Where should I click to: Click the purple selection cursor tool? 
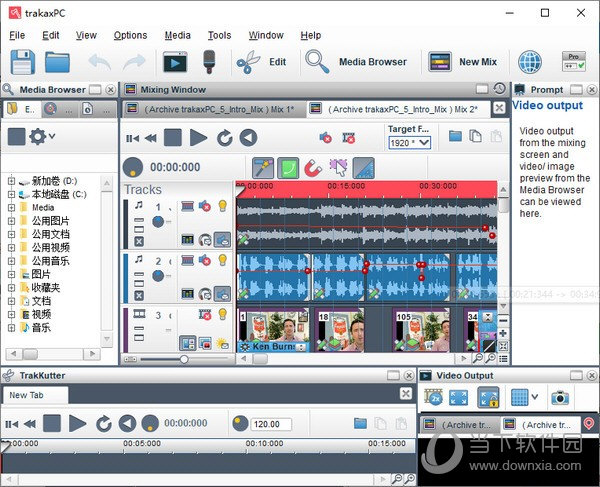[x=338, y=168]
